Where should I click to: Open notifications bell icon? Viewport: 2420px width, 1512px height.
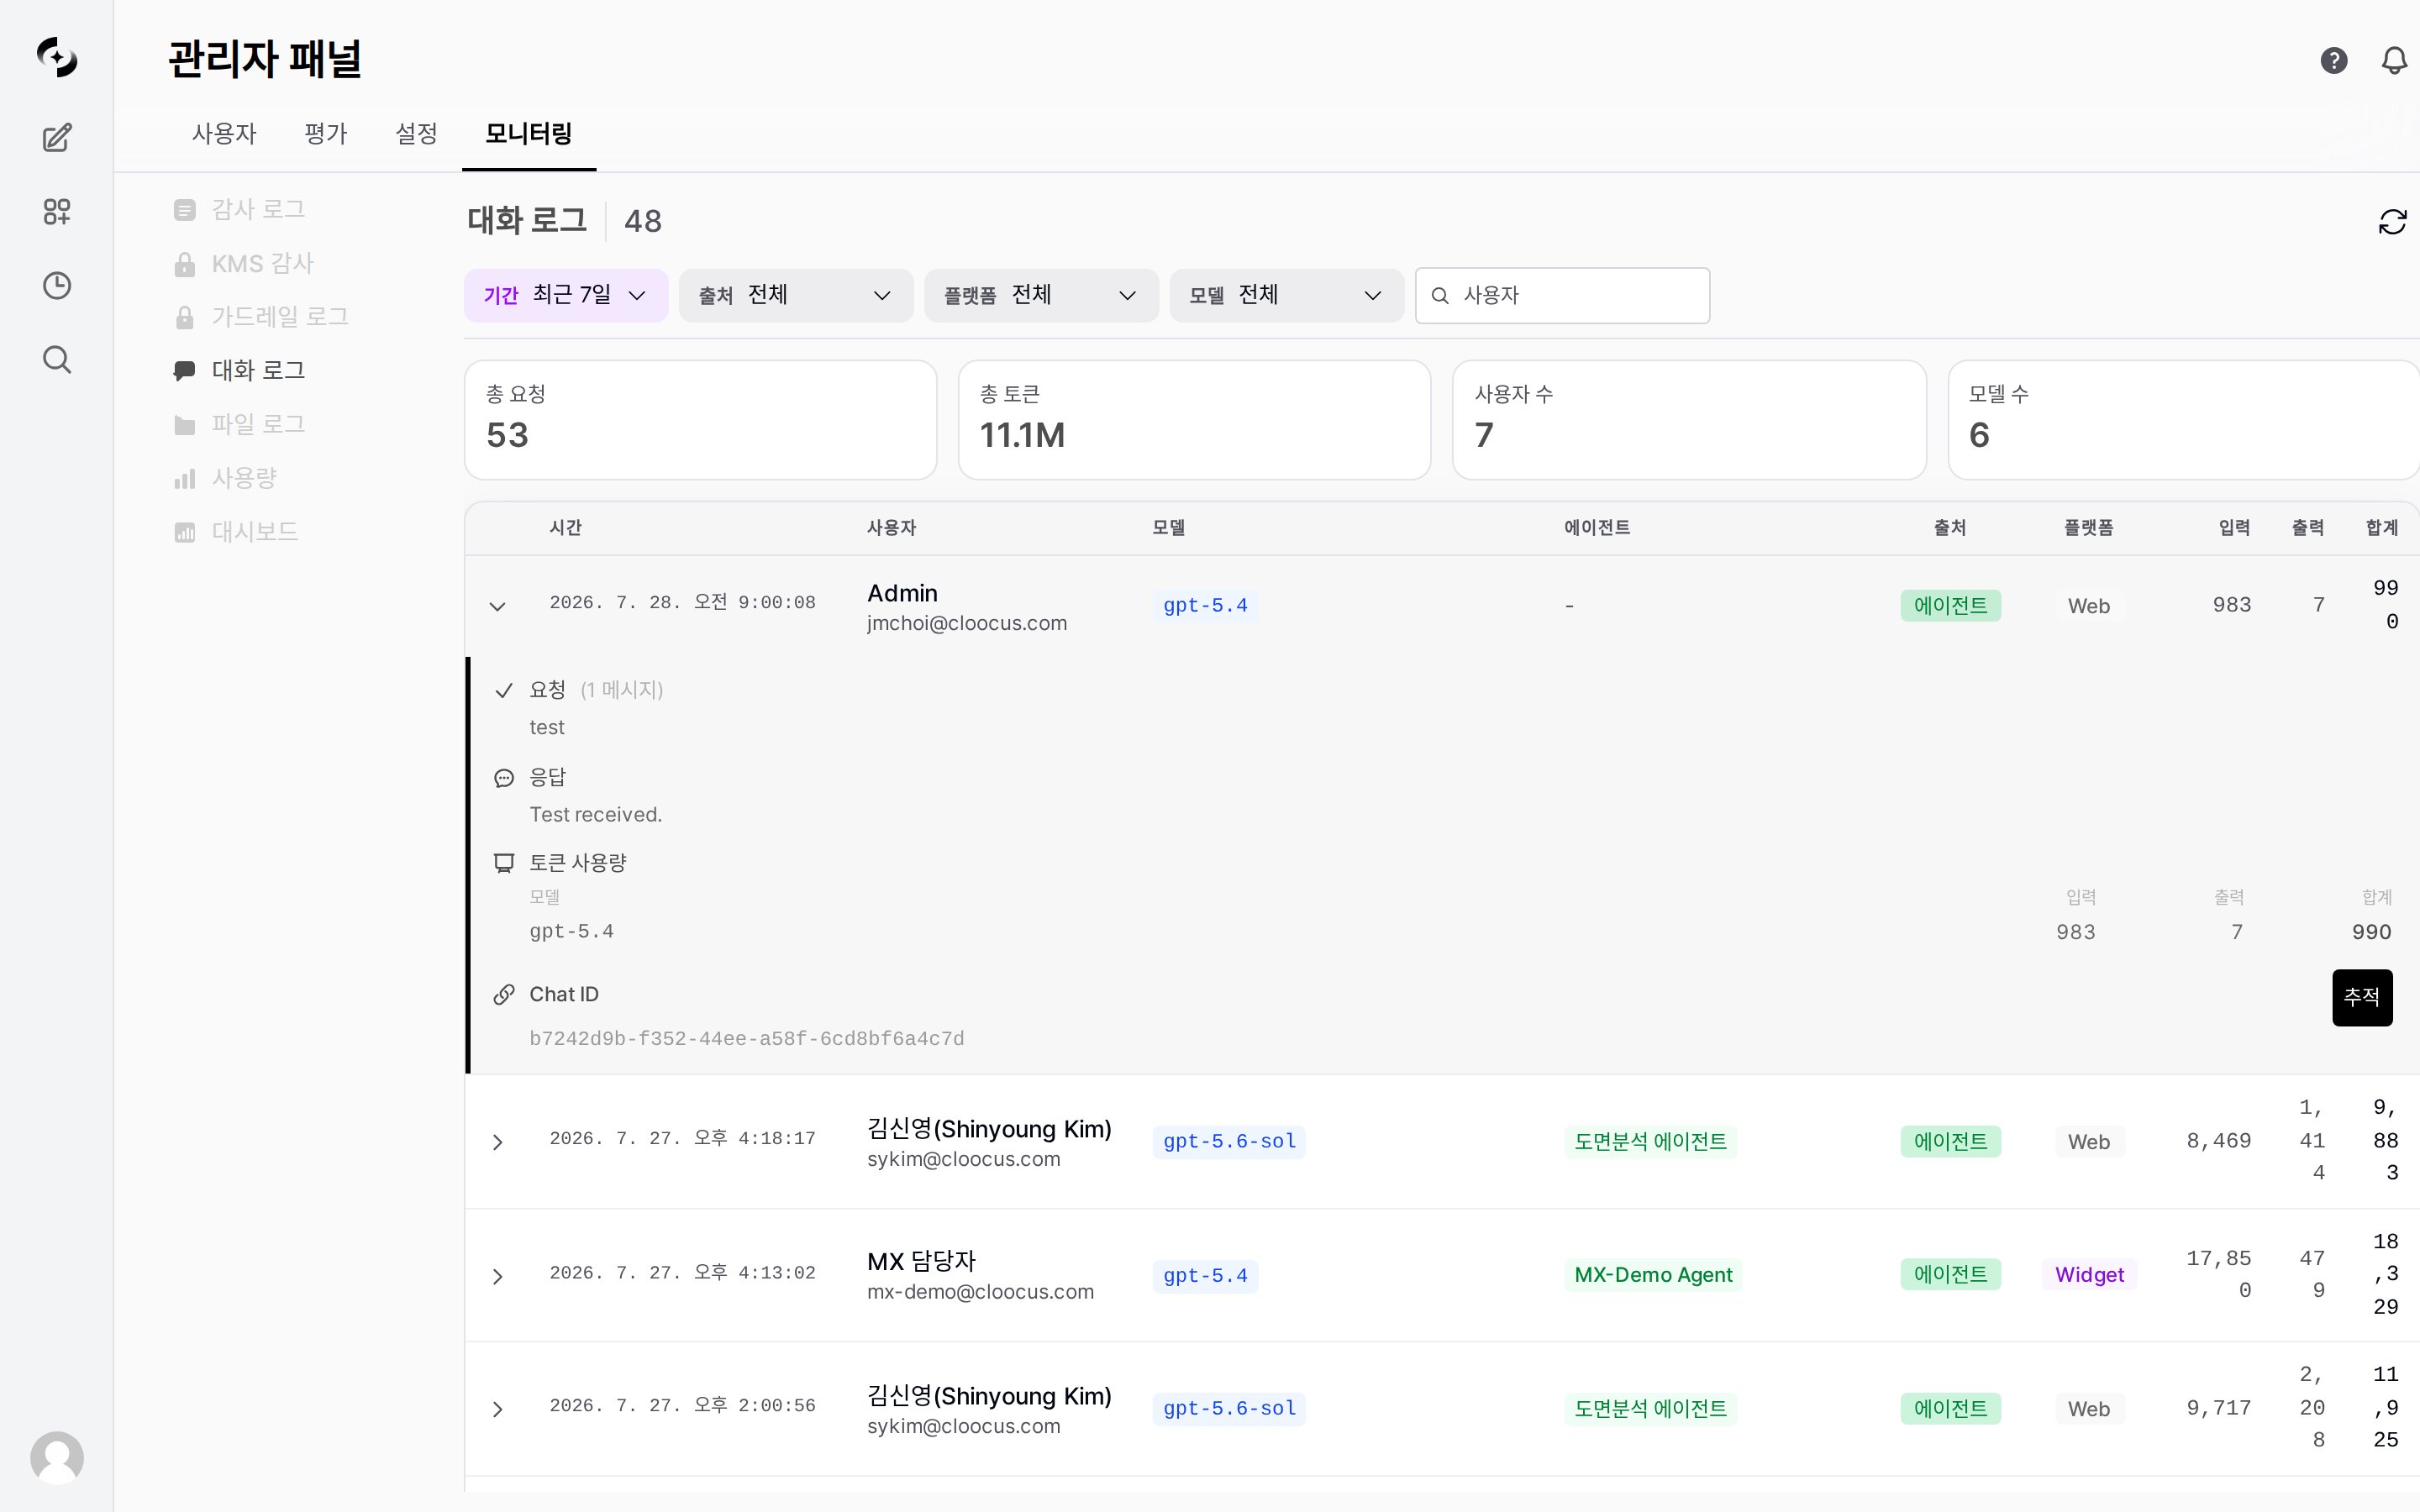(2394, 60)
